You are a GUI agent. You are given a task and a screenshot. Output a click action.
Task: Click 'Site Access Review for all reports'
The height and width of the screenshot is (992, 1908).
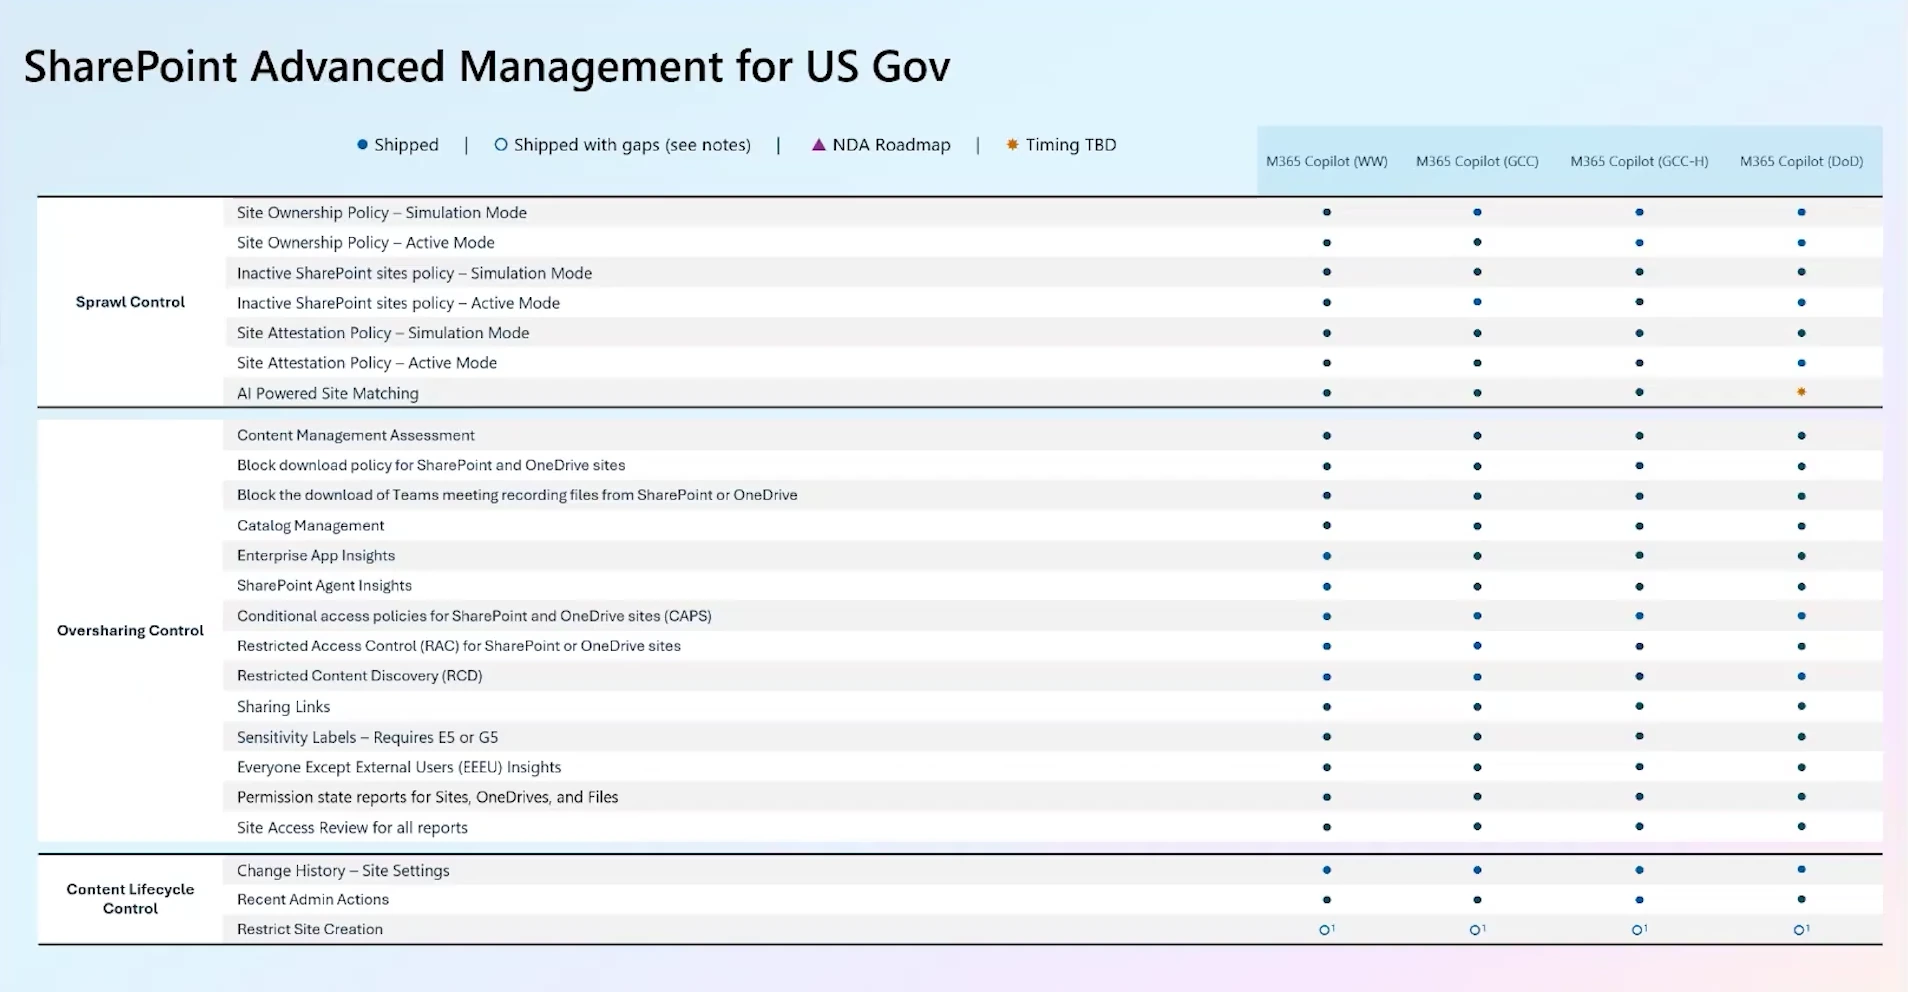[x=352, y=828]
